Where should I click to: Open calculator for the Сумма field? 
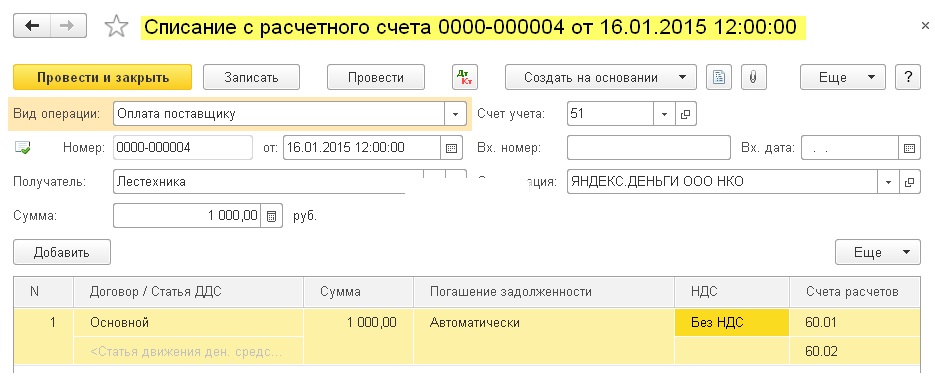click(271, 216)
